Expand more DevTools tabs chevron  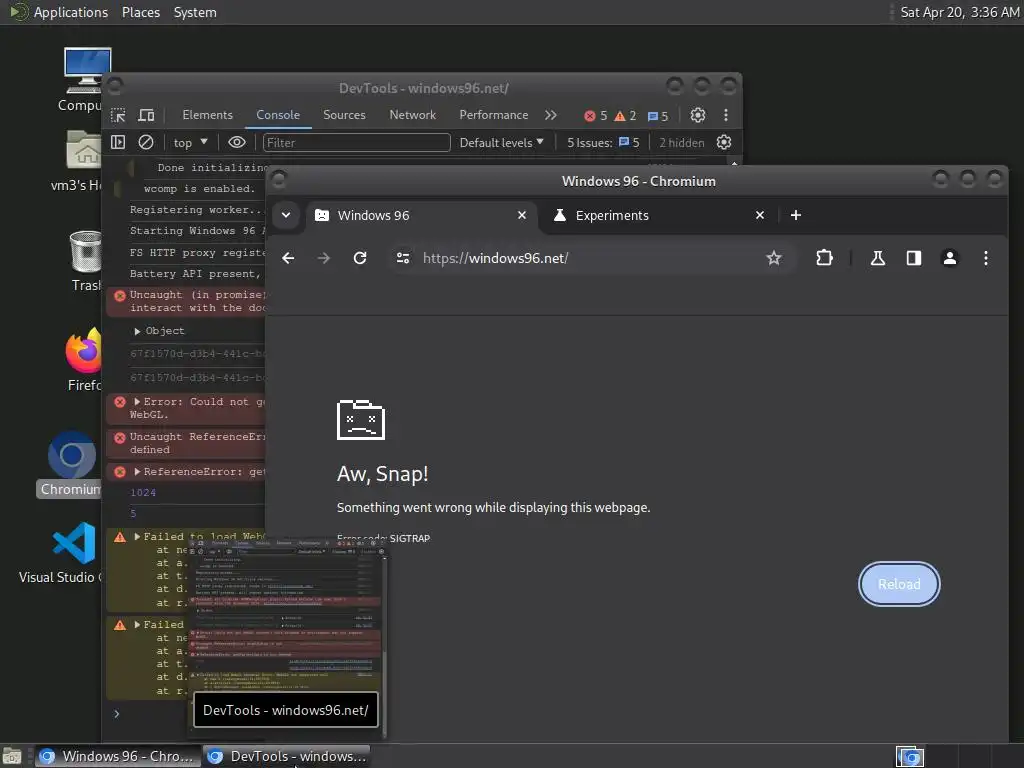(551, 115)
